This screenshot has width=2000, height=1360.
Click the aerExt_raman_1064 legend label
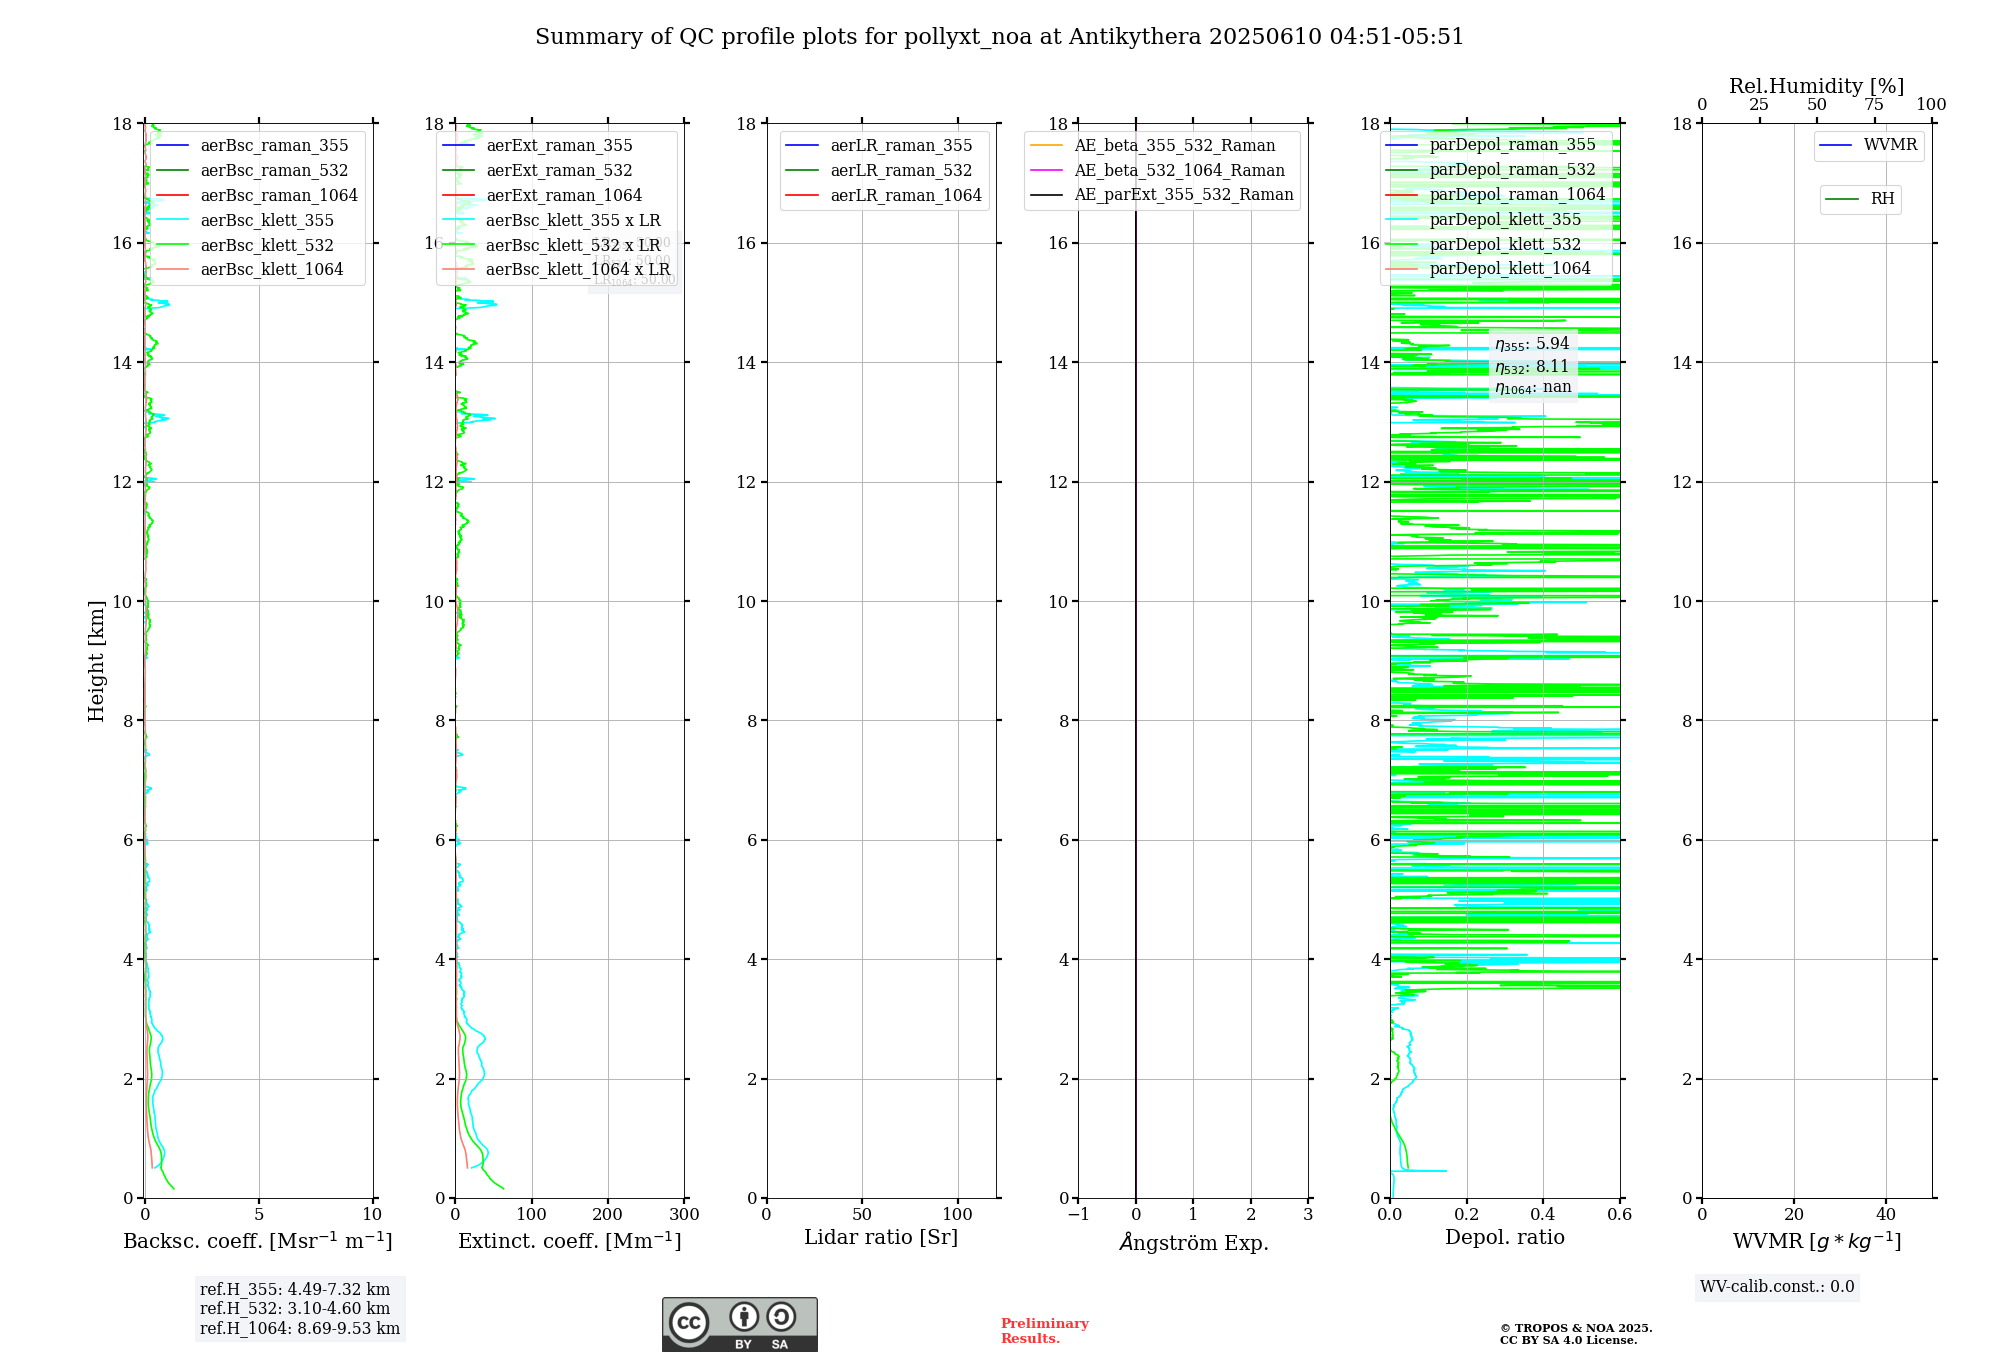point(564,196)
